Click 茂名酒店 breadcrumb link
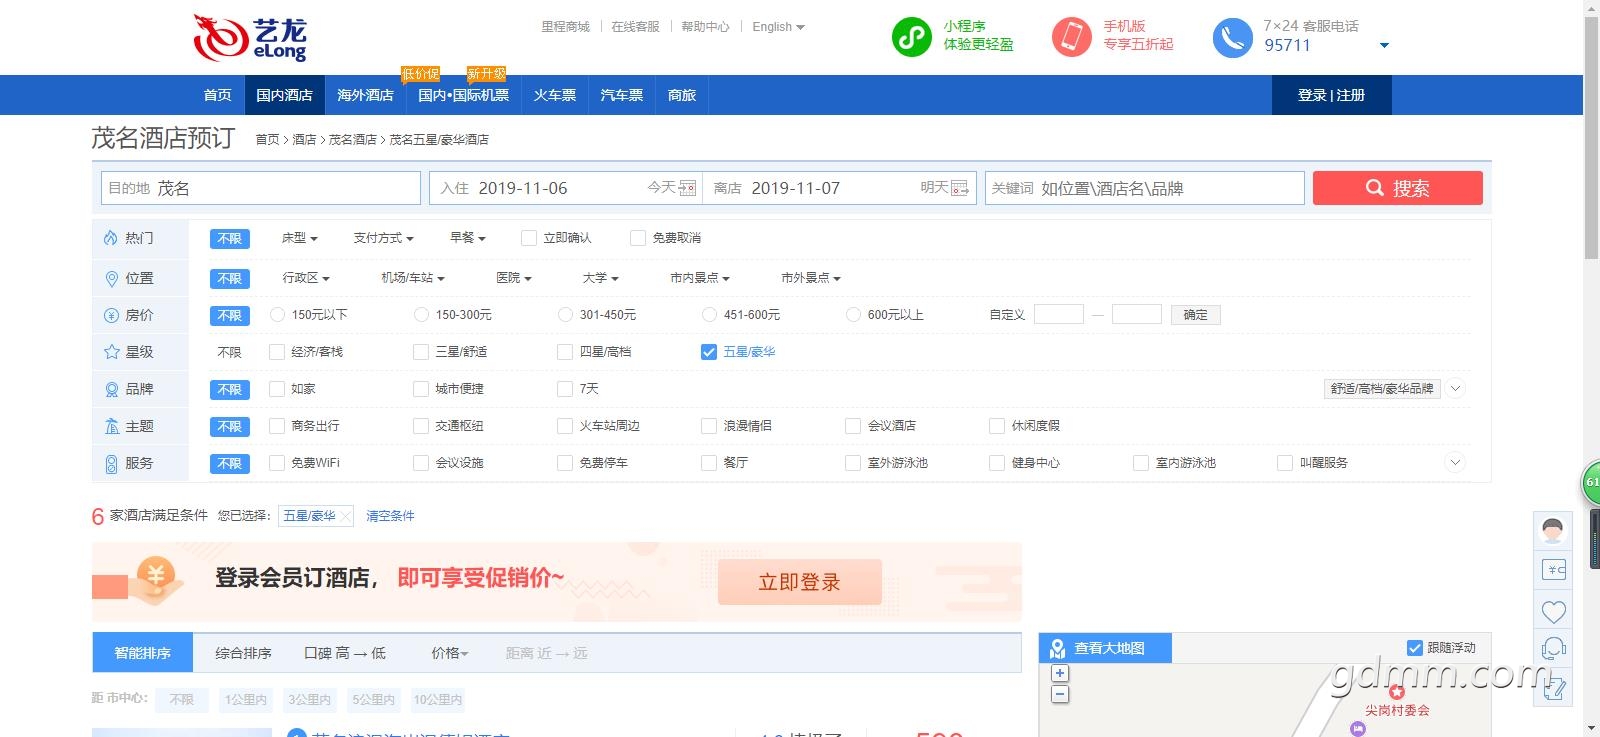This screenshot has width=1600, height=737. [353, 140]
